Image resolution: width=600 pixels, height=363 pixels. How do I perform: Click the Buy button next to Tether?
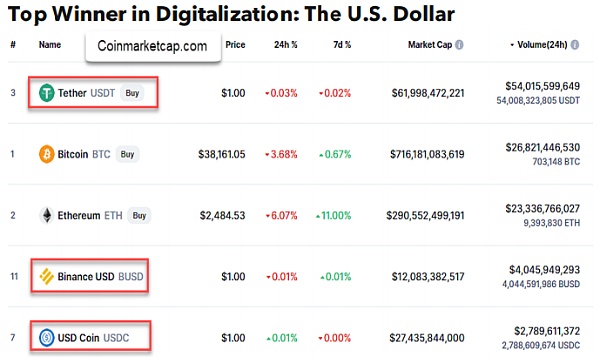coord(132,93)
